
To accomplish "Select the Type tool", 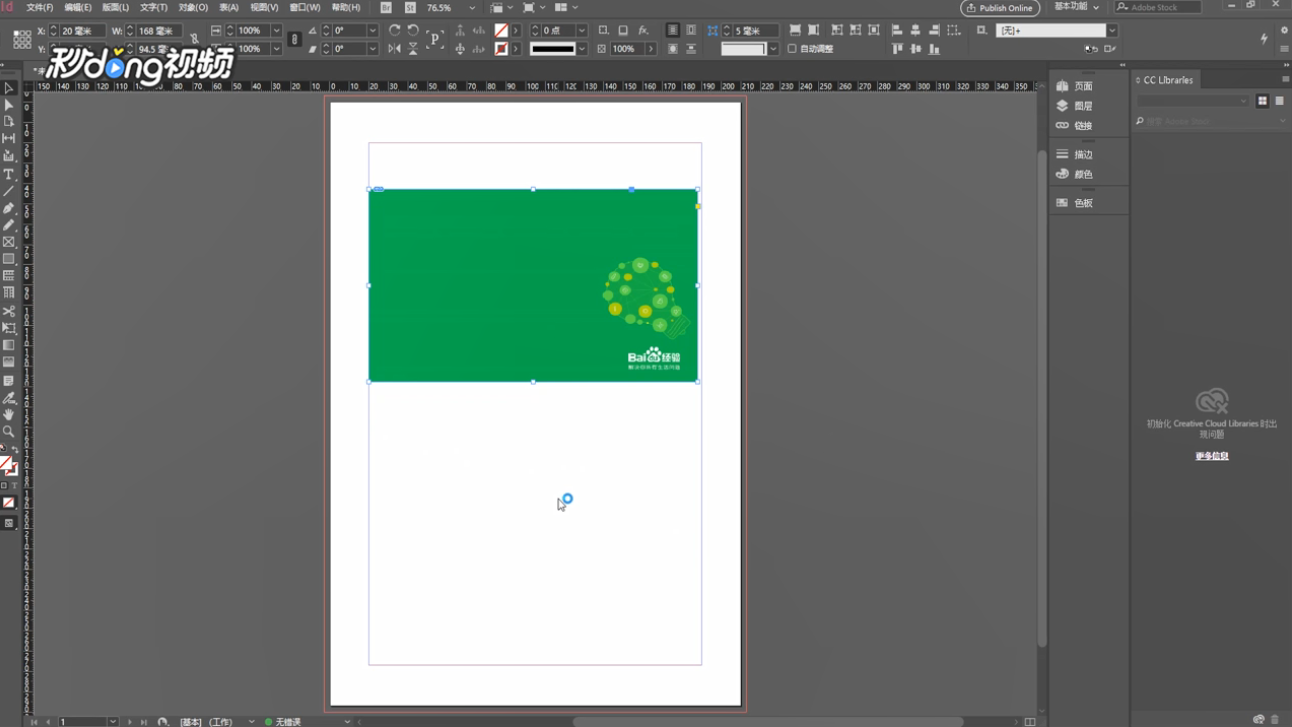I will (9, 173).
